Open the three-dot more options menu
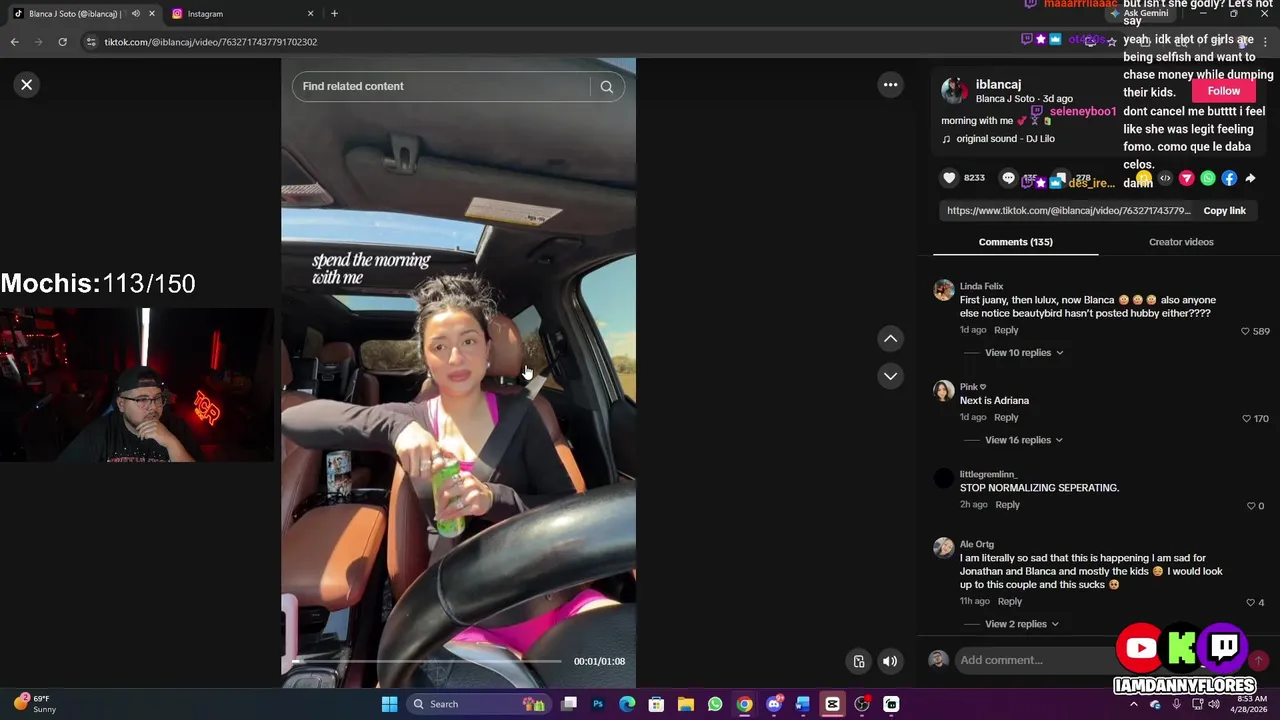This screenshot has height=720, width=1280. click(x=890, y=85)
